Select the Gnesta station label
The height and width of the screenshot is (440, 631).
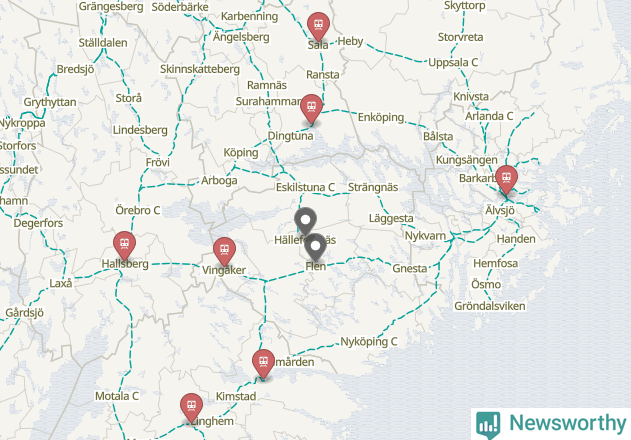pos(410,269)
